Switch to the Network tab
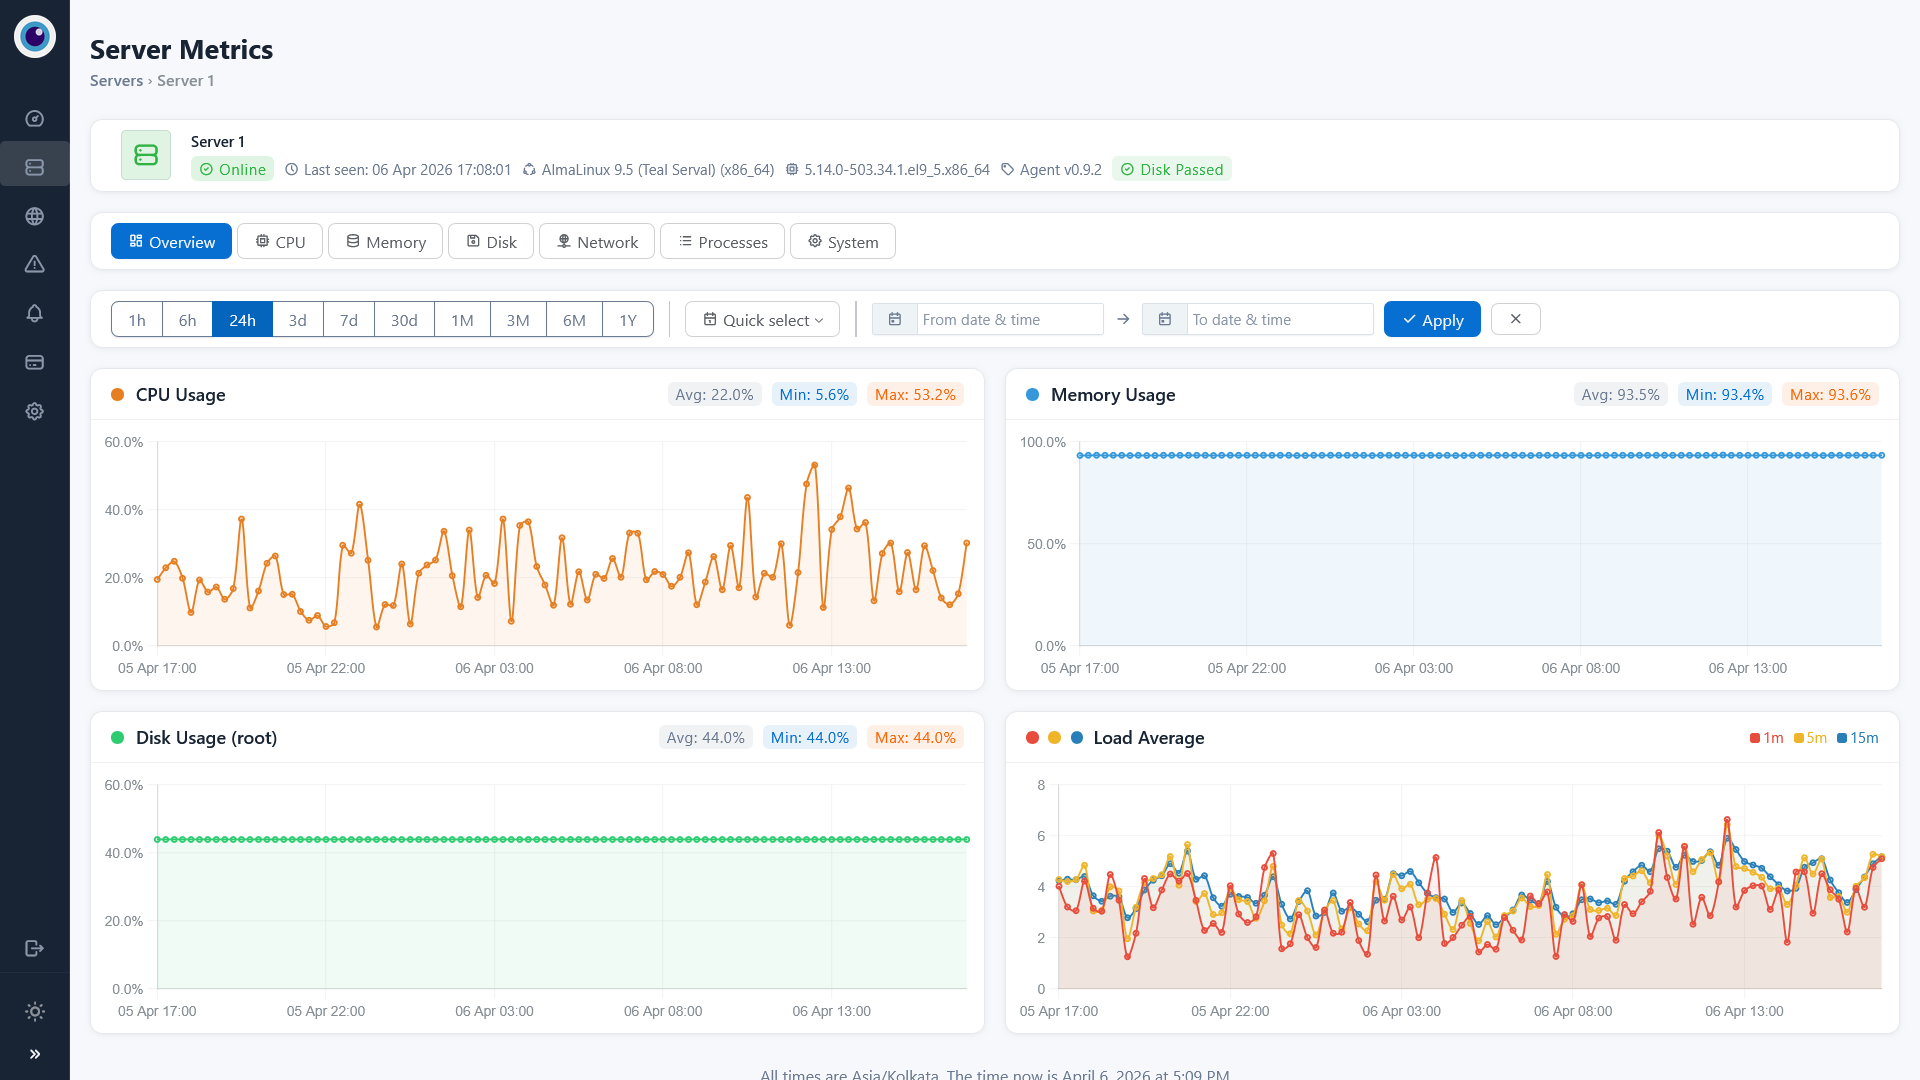 597,242
